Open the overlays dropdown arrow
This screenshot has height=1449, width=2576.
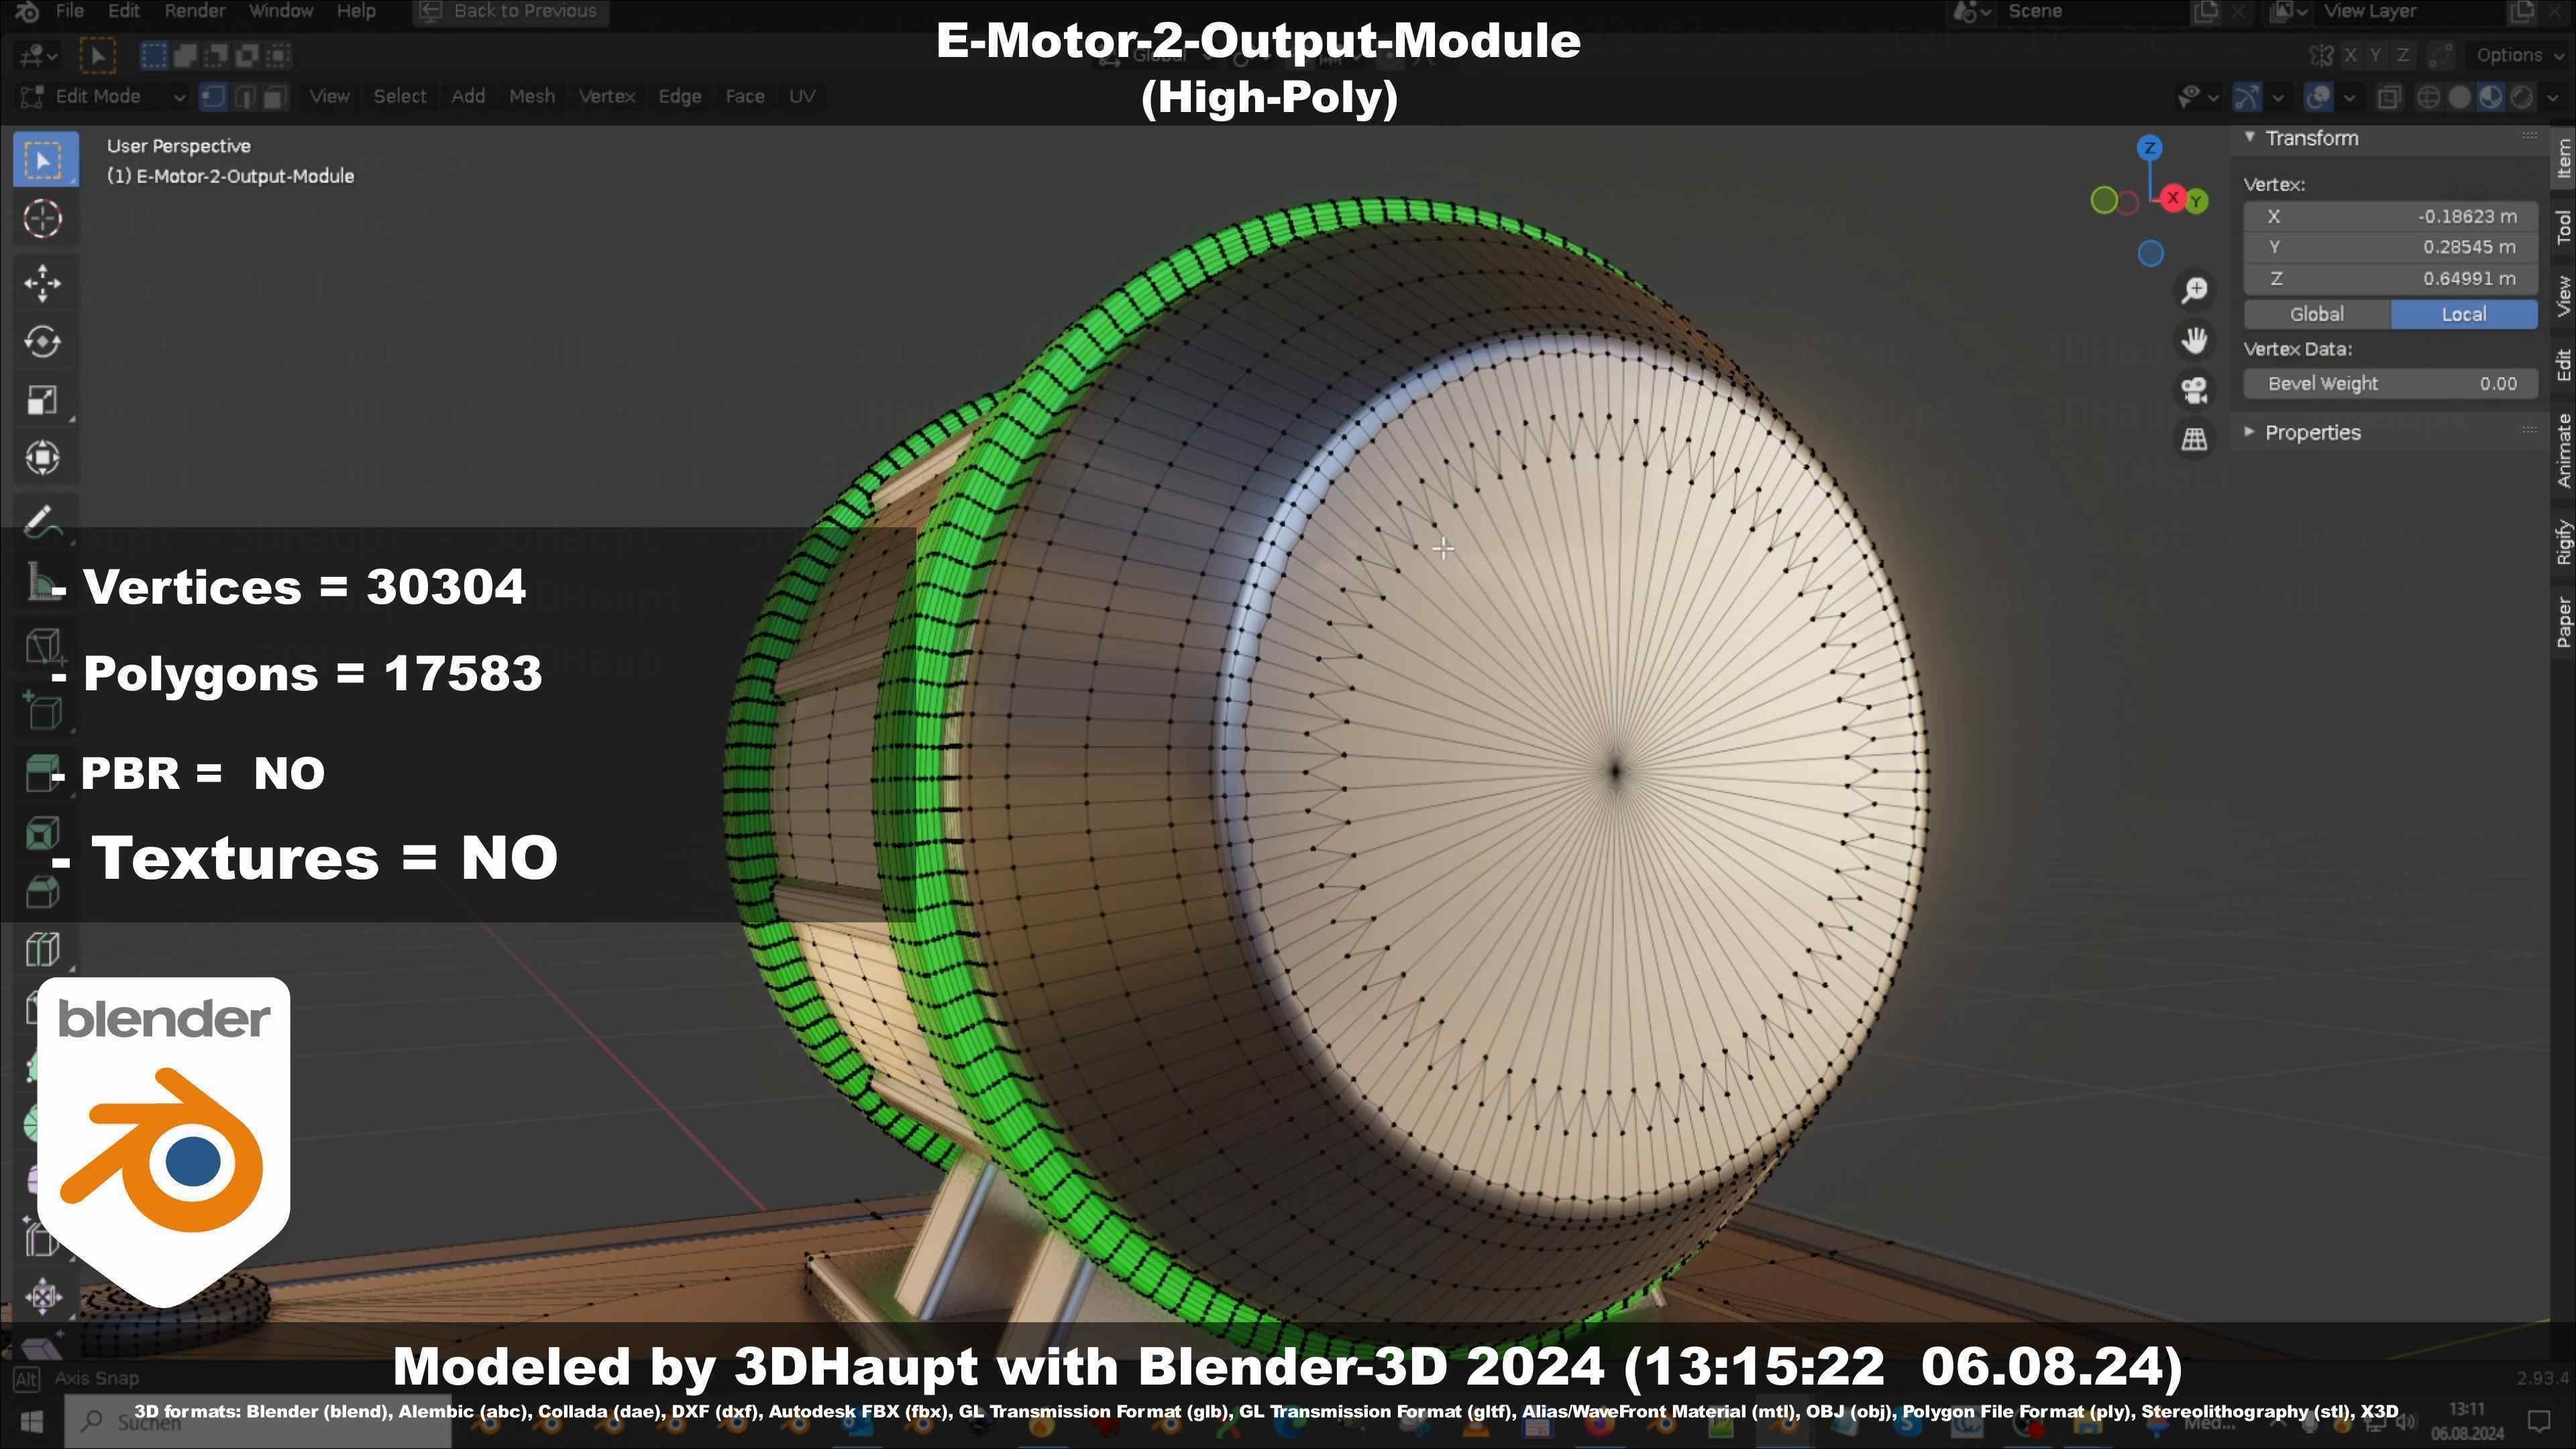pyautogui.click(x=2349, y=97)
